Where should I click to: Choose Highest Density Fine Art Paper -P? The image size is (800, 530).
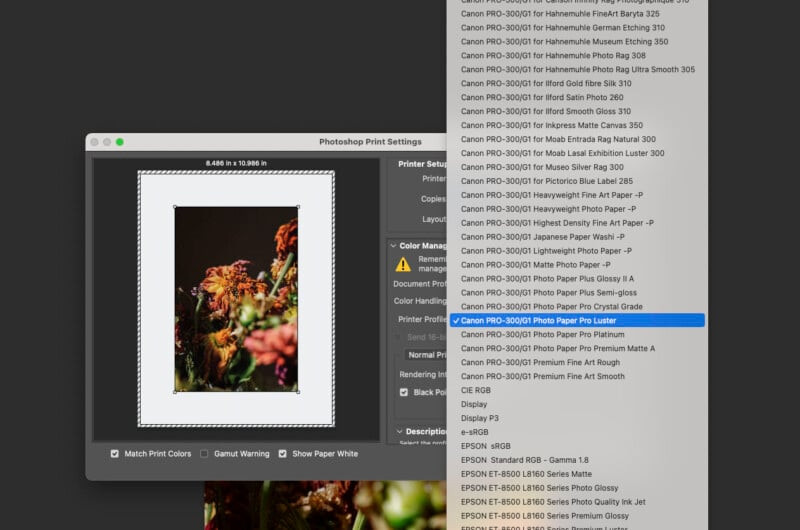(x=577, y=223)
